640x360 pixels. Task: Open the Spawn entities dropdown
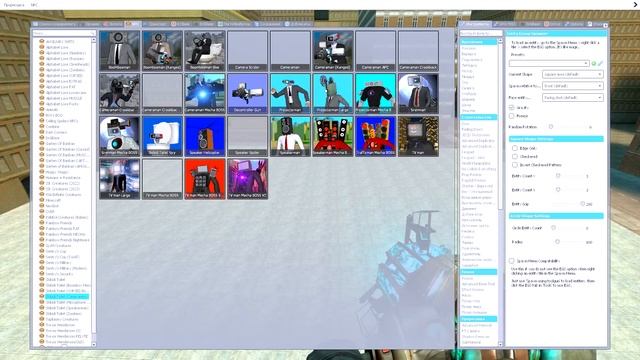click(x=573, y=86)
